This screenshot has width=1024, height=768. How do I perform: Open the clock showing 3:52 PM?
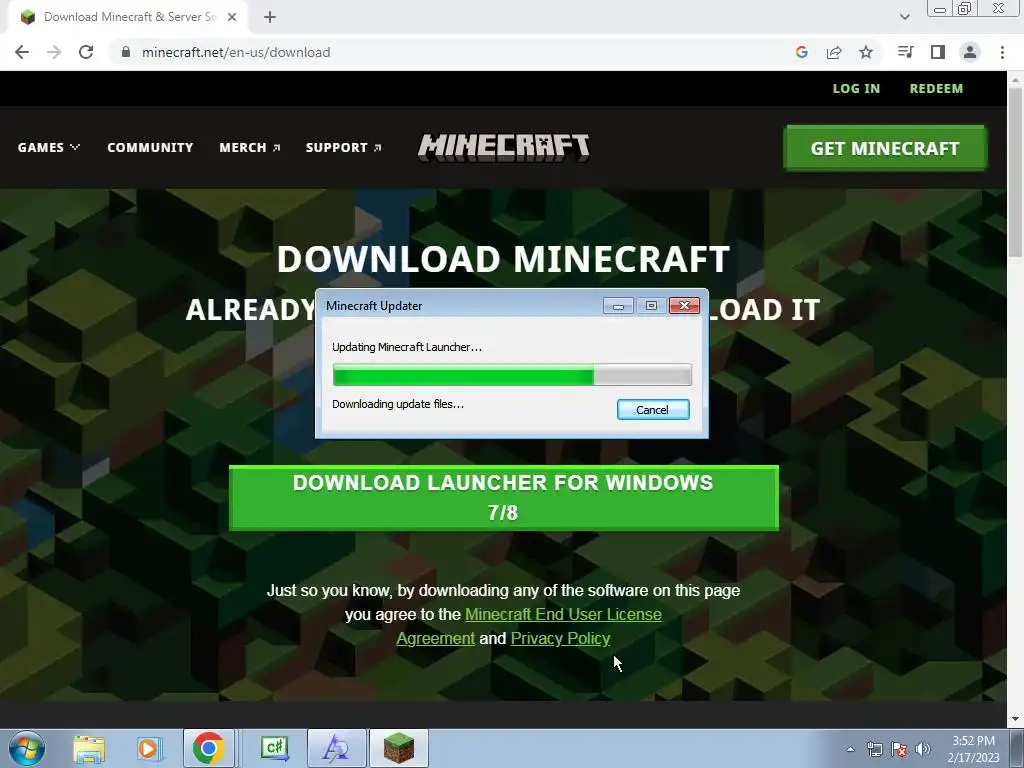974,749
